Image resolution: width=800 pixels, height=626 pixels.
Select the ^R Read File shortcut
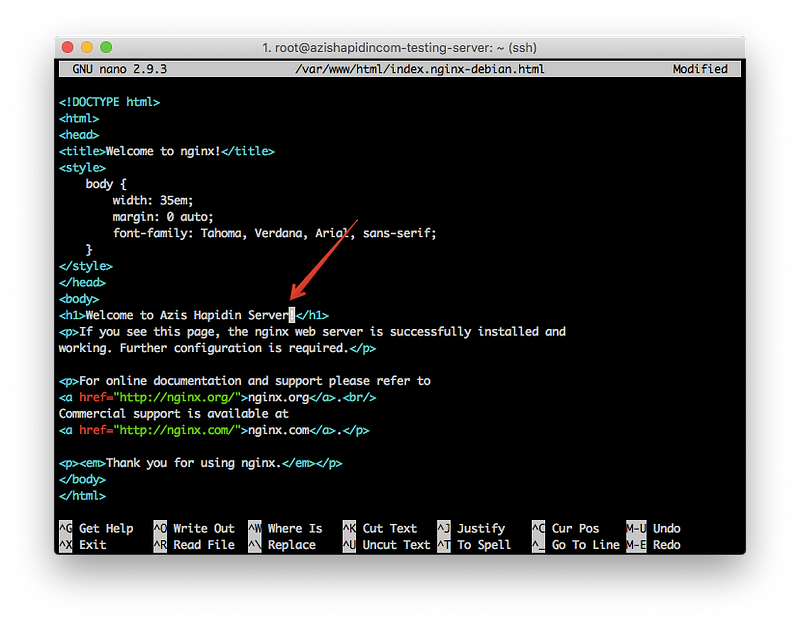click(x=194, y=545)
